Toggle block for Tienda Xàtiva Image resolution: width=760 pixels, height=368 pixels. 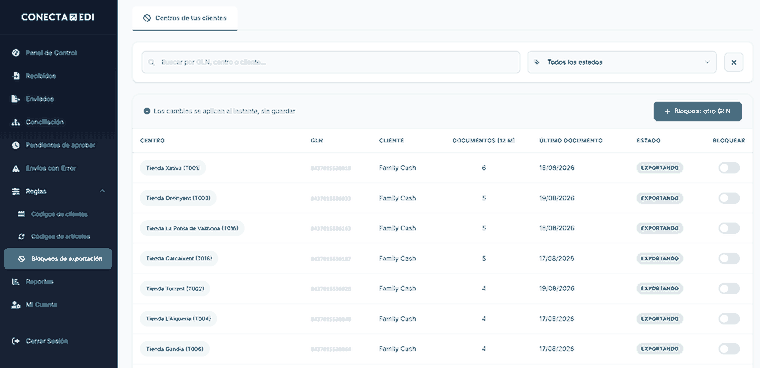(x=729, y=168)
